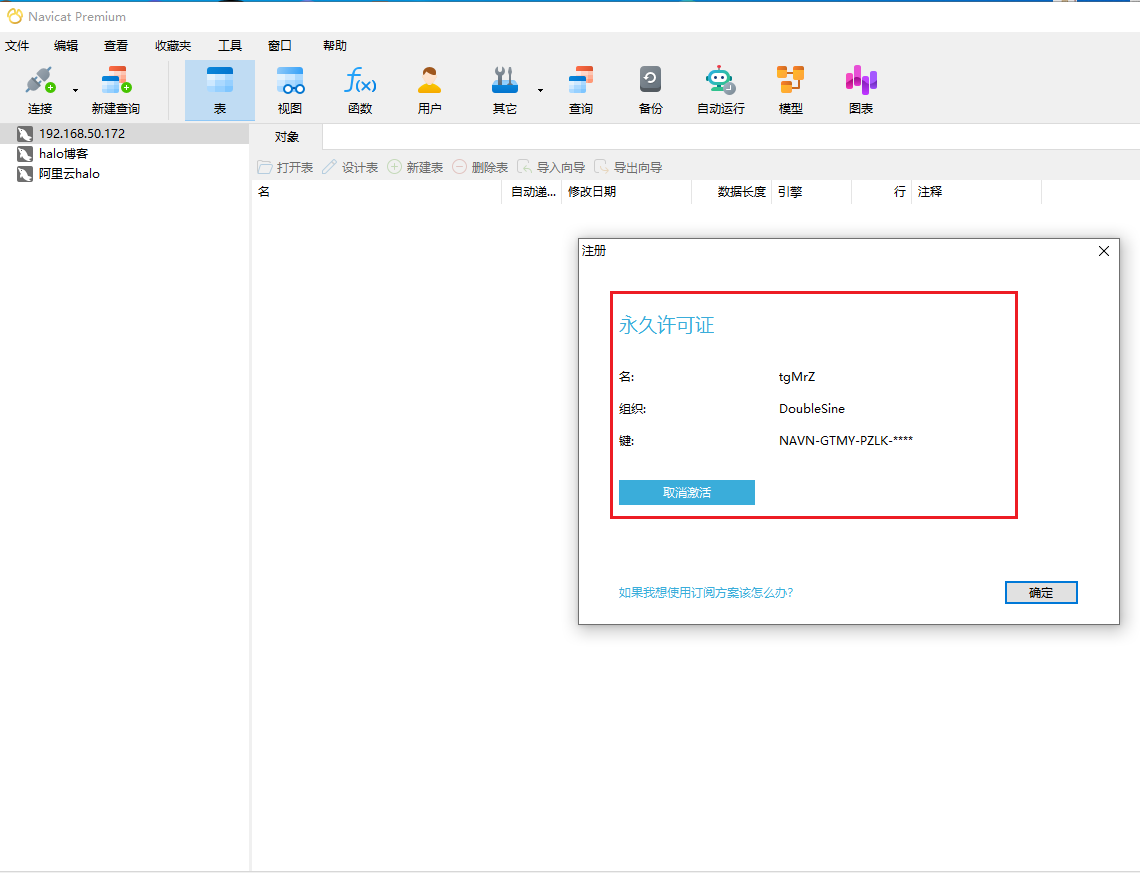Screen dimensions: 1140x873
Task: Open the Charts (图表) toolbar icon
Action: click(861, 90)
